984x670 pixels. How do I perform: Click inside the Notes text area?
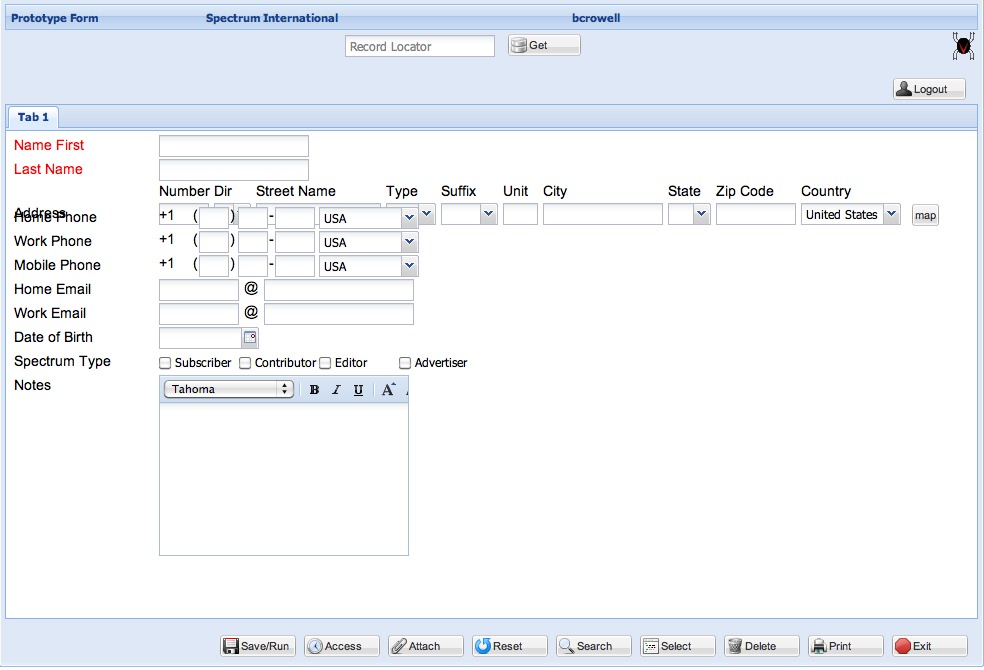[284, 479]
